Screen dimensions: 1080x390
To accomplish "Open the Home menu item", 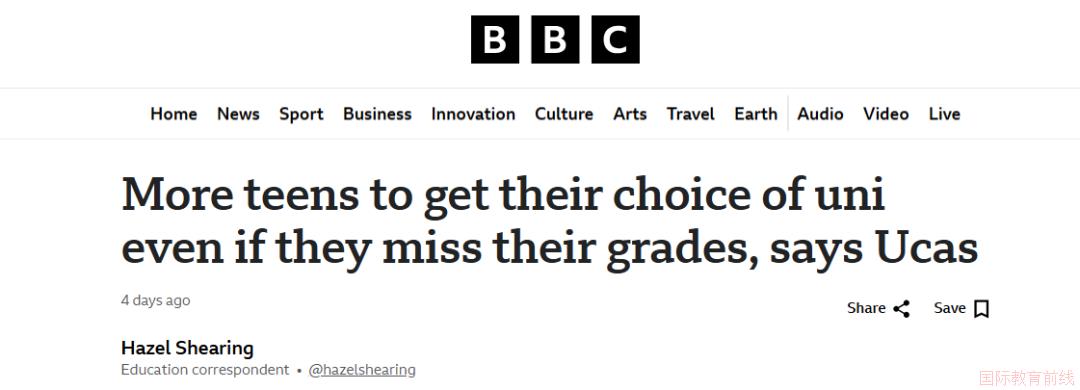I will (x=174, y=114).
